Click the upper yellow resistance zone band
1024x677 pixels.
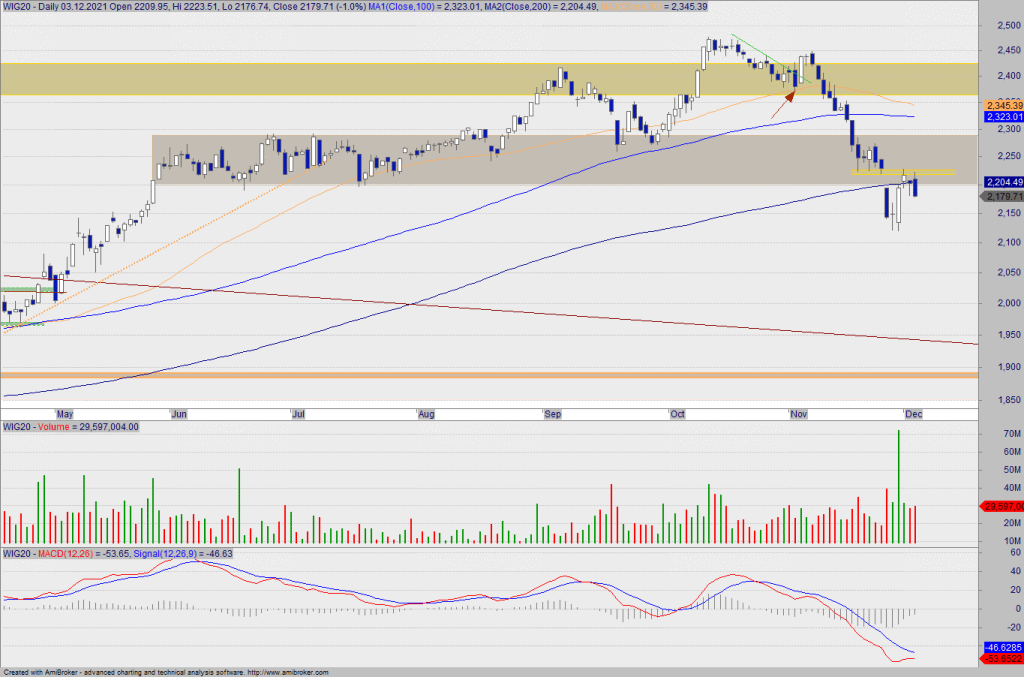point(300,79)
